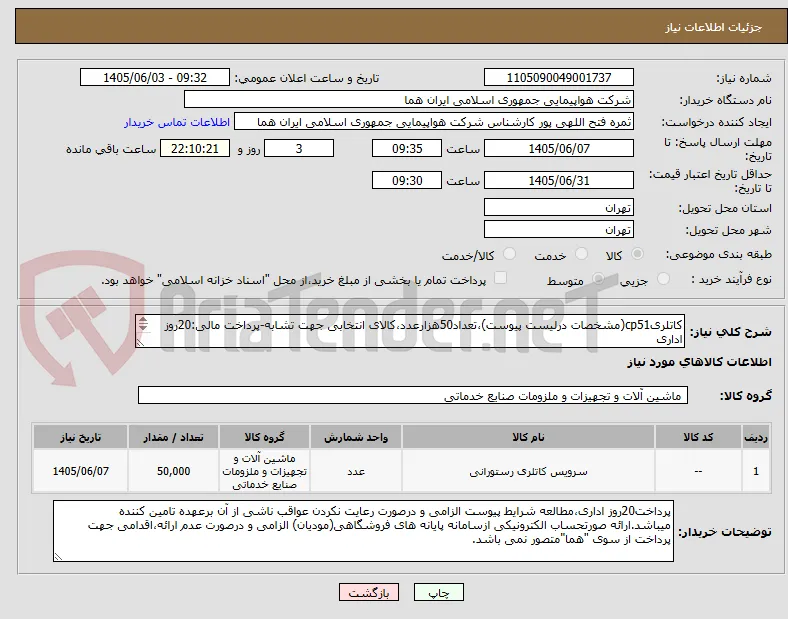Click the price validity time field 09:30
788x619 pixels.
click(x=407, y=180)
